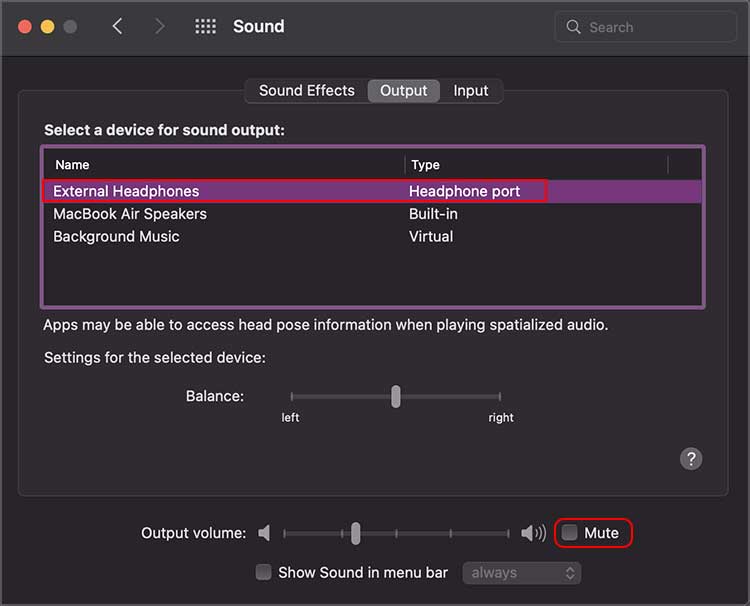Image resolution: width=750 pixels, height=606 pixels.
Task: Toggle Show Sound in menu bar
Action: pos(264,573)
